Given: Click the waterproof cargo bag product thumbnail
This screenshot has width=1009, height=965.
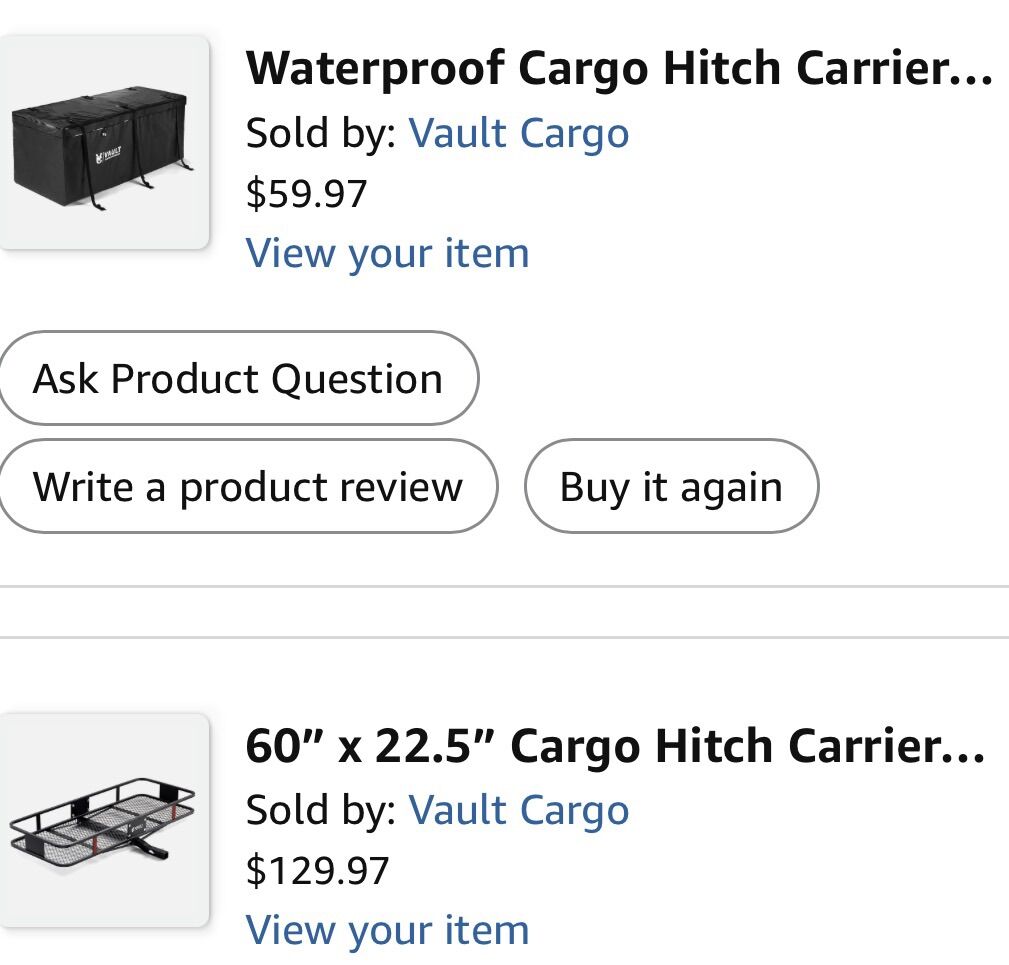Looking at the screenshot, I should [x=104, y=140].
